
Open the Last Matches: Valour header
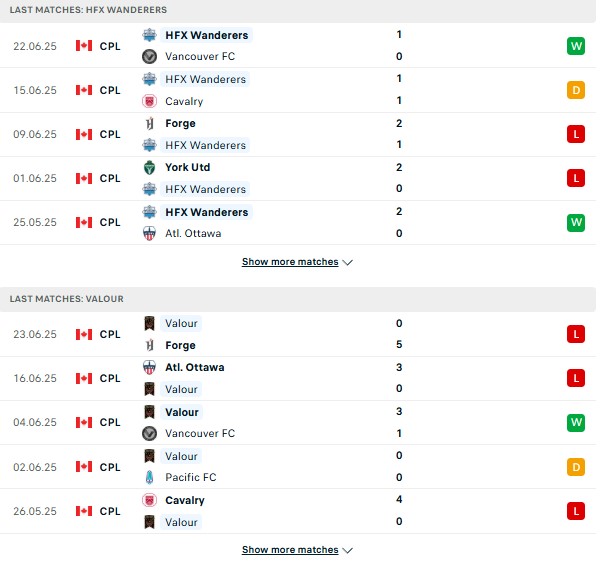tap(67, 299)
